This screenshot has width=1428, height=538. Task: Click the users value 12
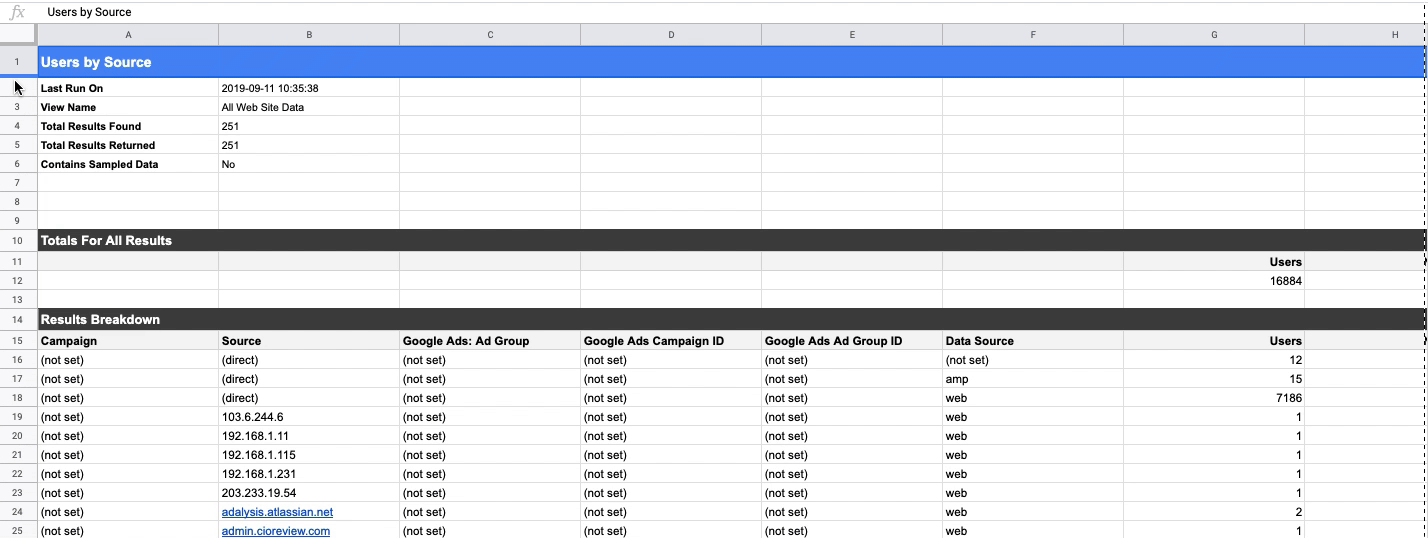coord(1214,360)
